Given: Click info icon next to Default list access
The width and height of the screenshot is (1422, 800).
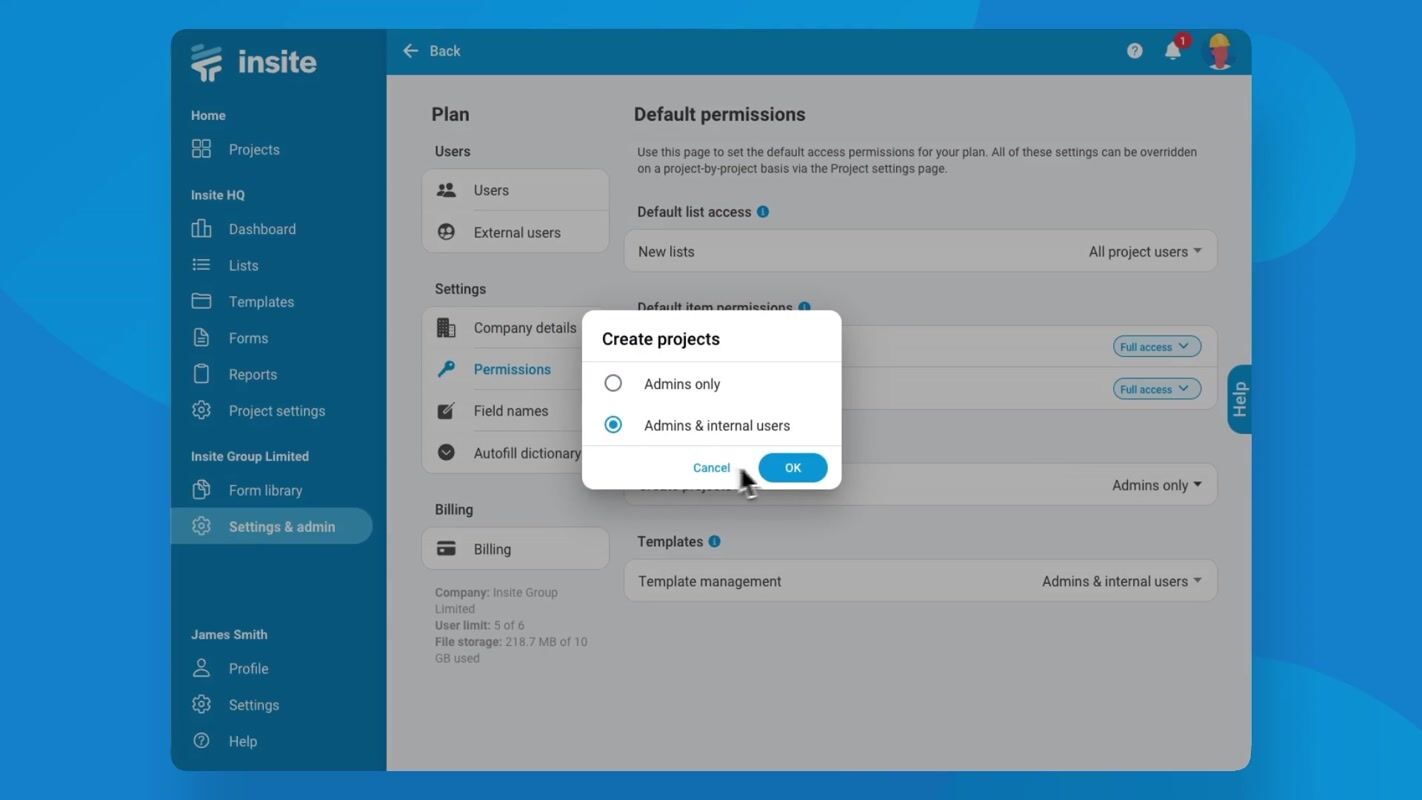Looking at the screenshot, I should [763, 212].
